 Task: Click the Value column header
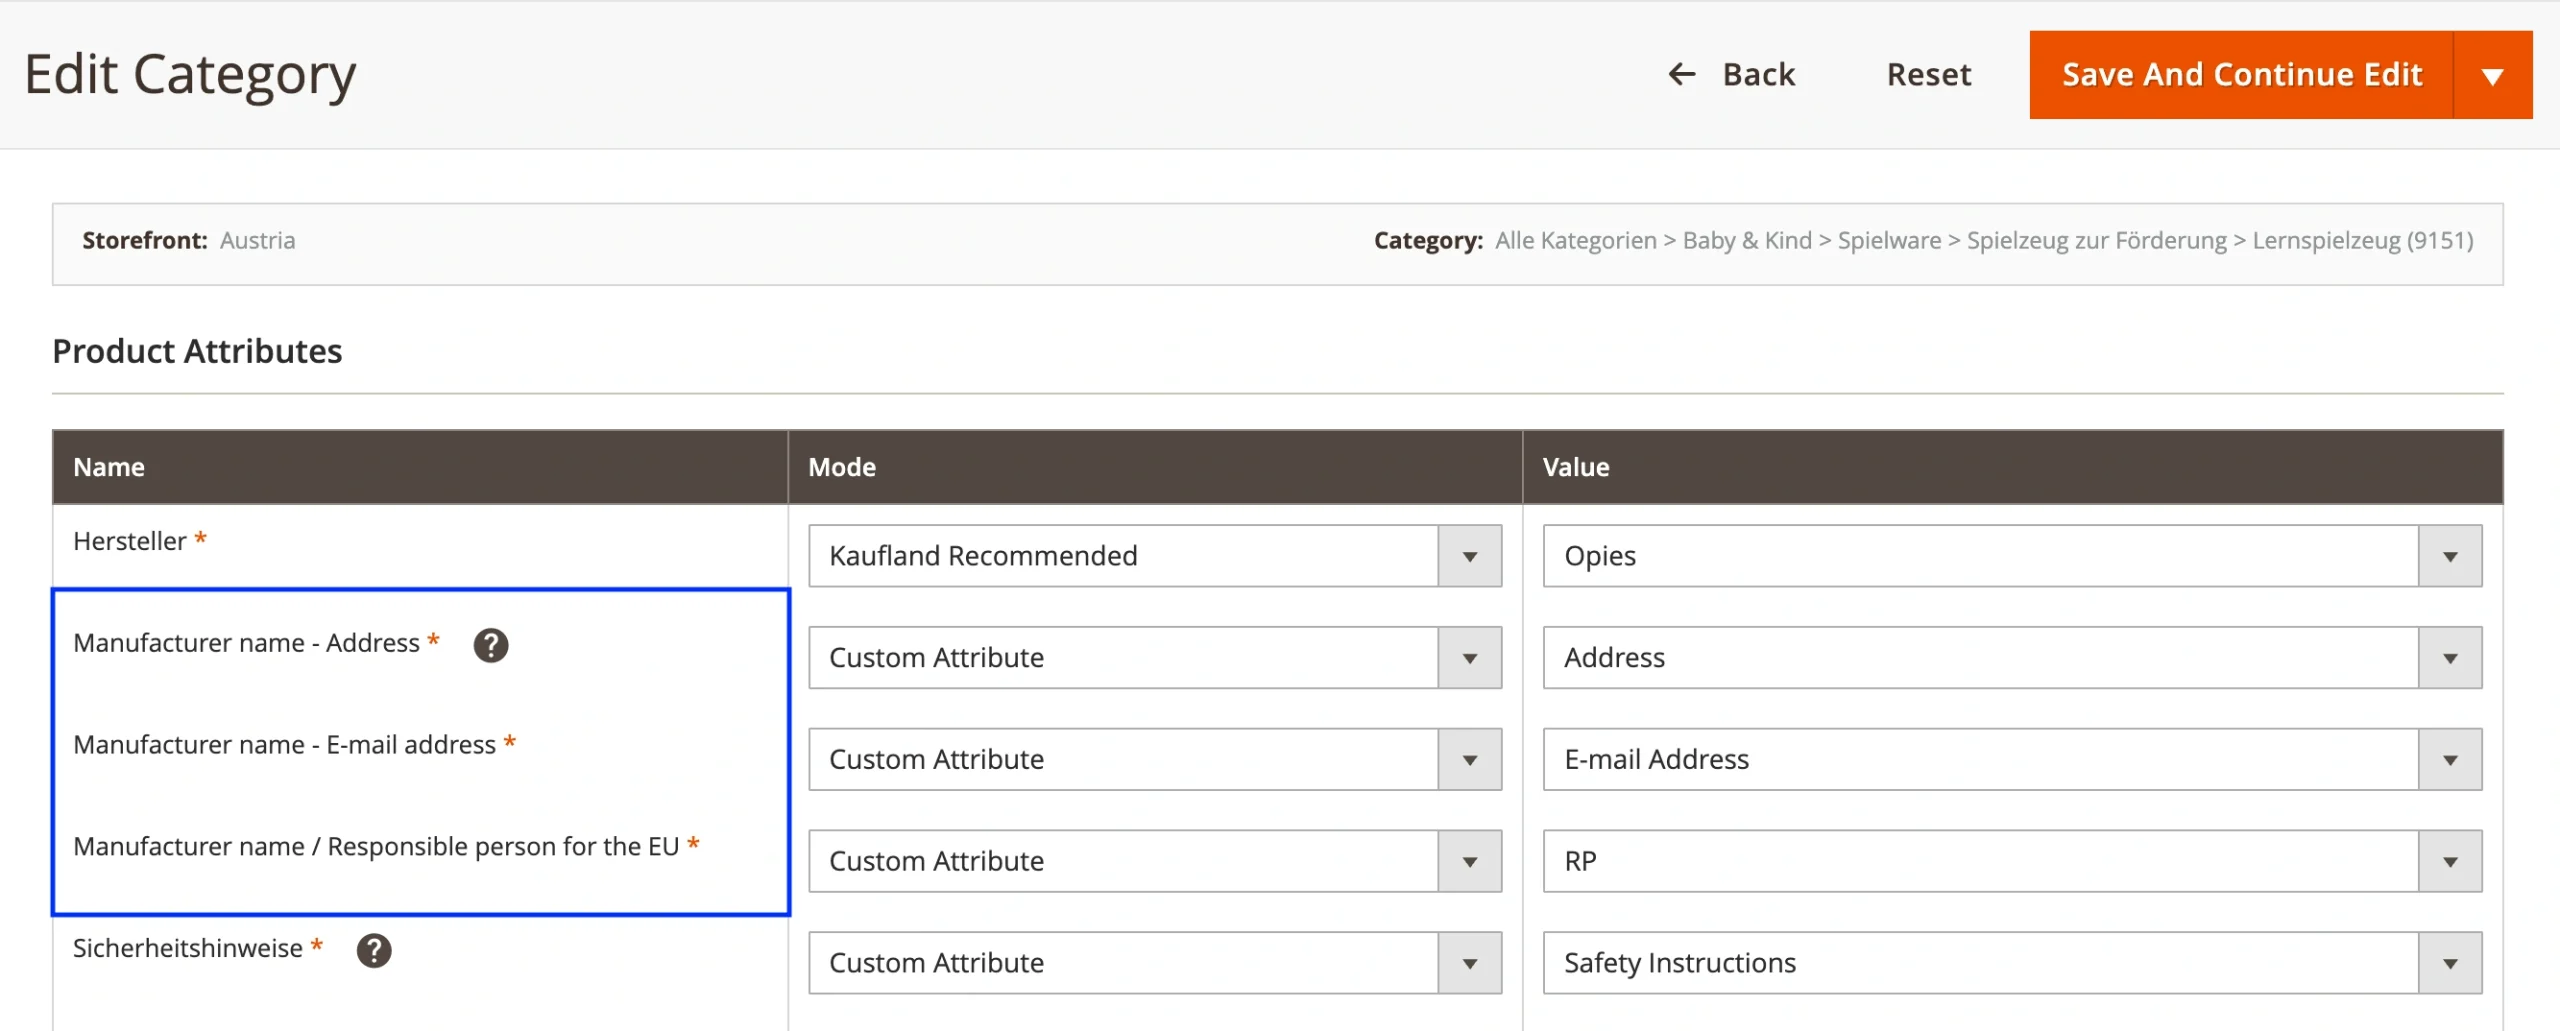1575,467
